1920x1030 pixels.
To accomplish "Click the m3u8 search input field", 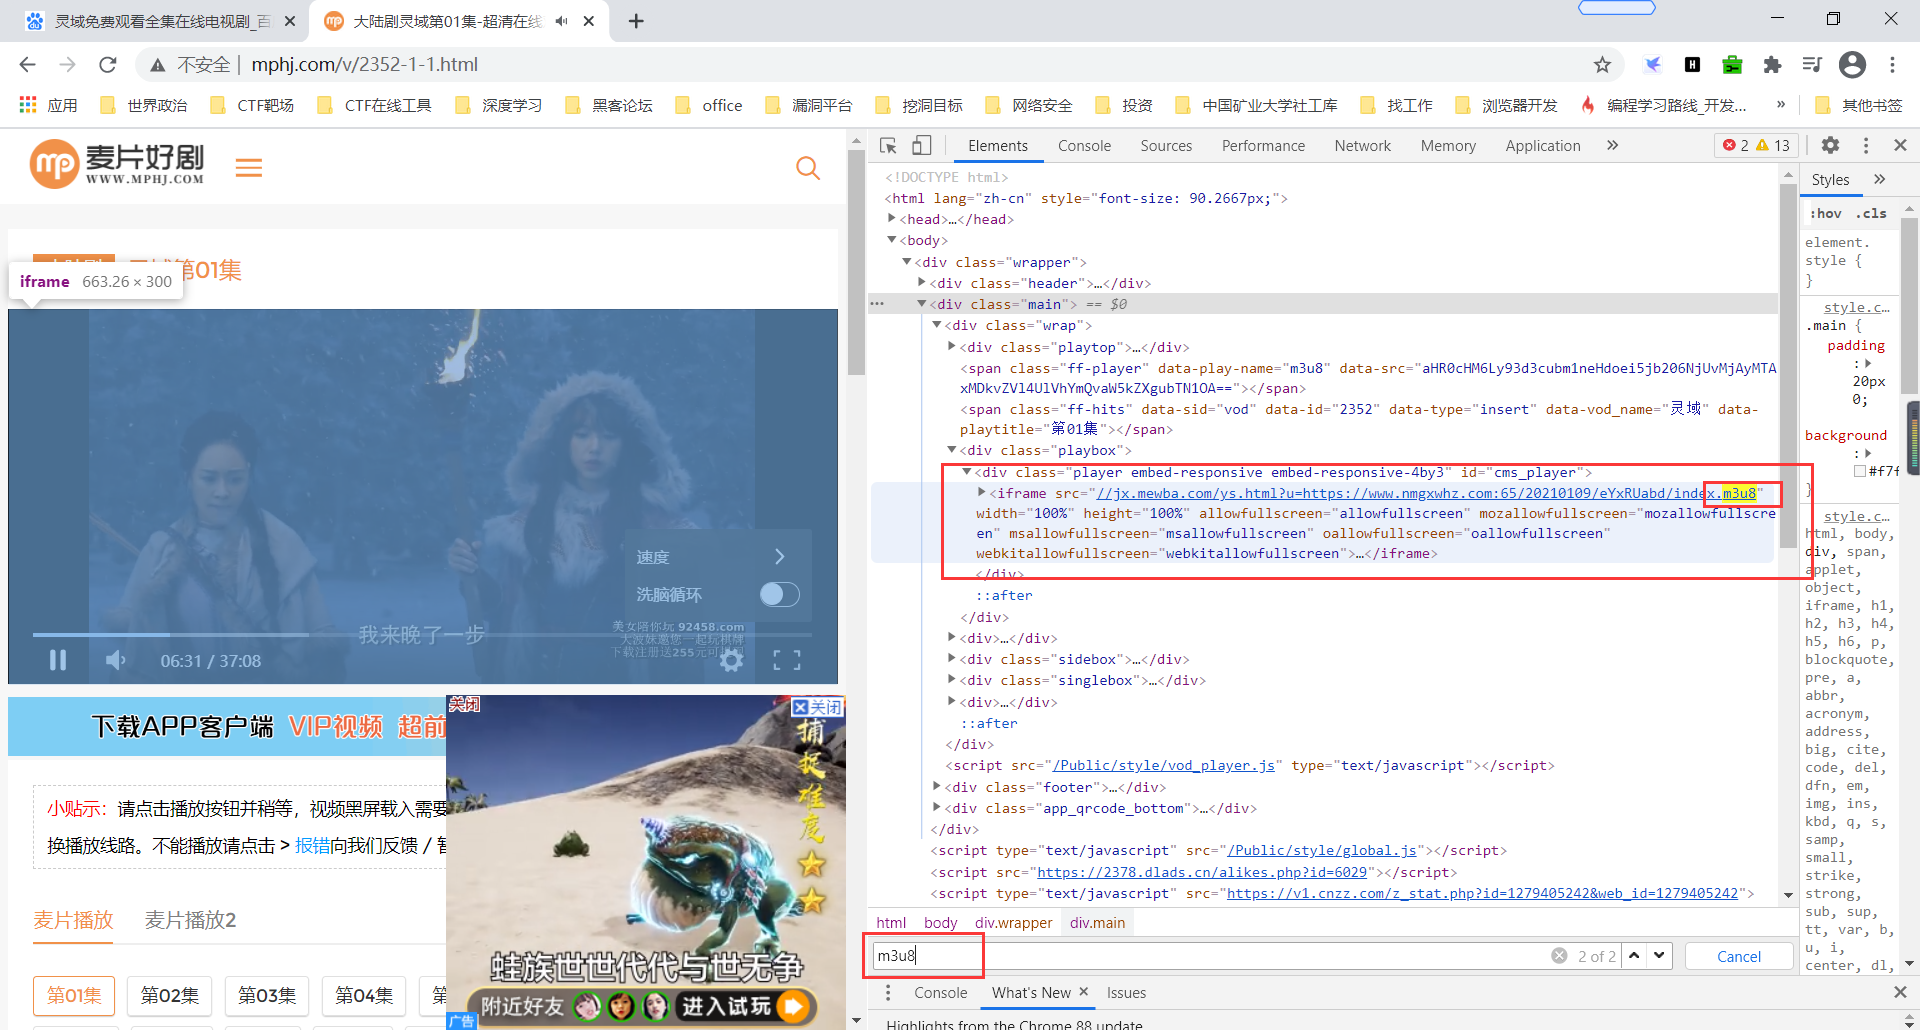I will point(1210,956).
